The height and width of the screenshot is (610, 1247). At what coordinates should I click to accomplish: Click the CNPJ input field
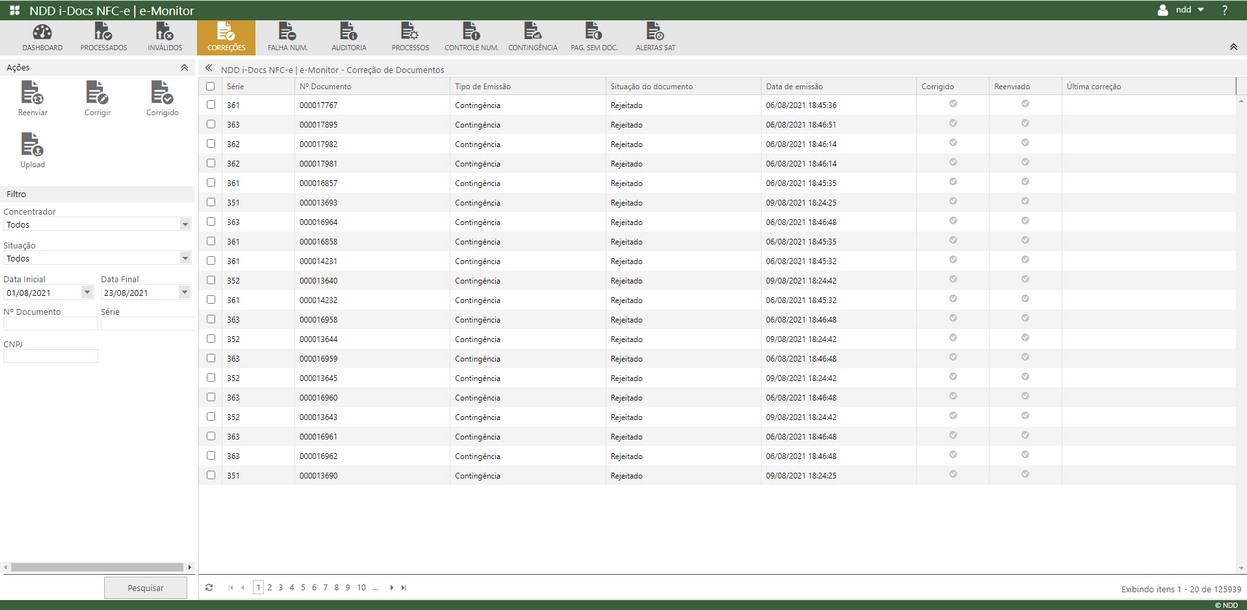click(50, 355)
